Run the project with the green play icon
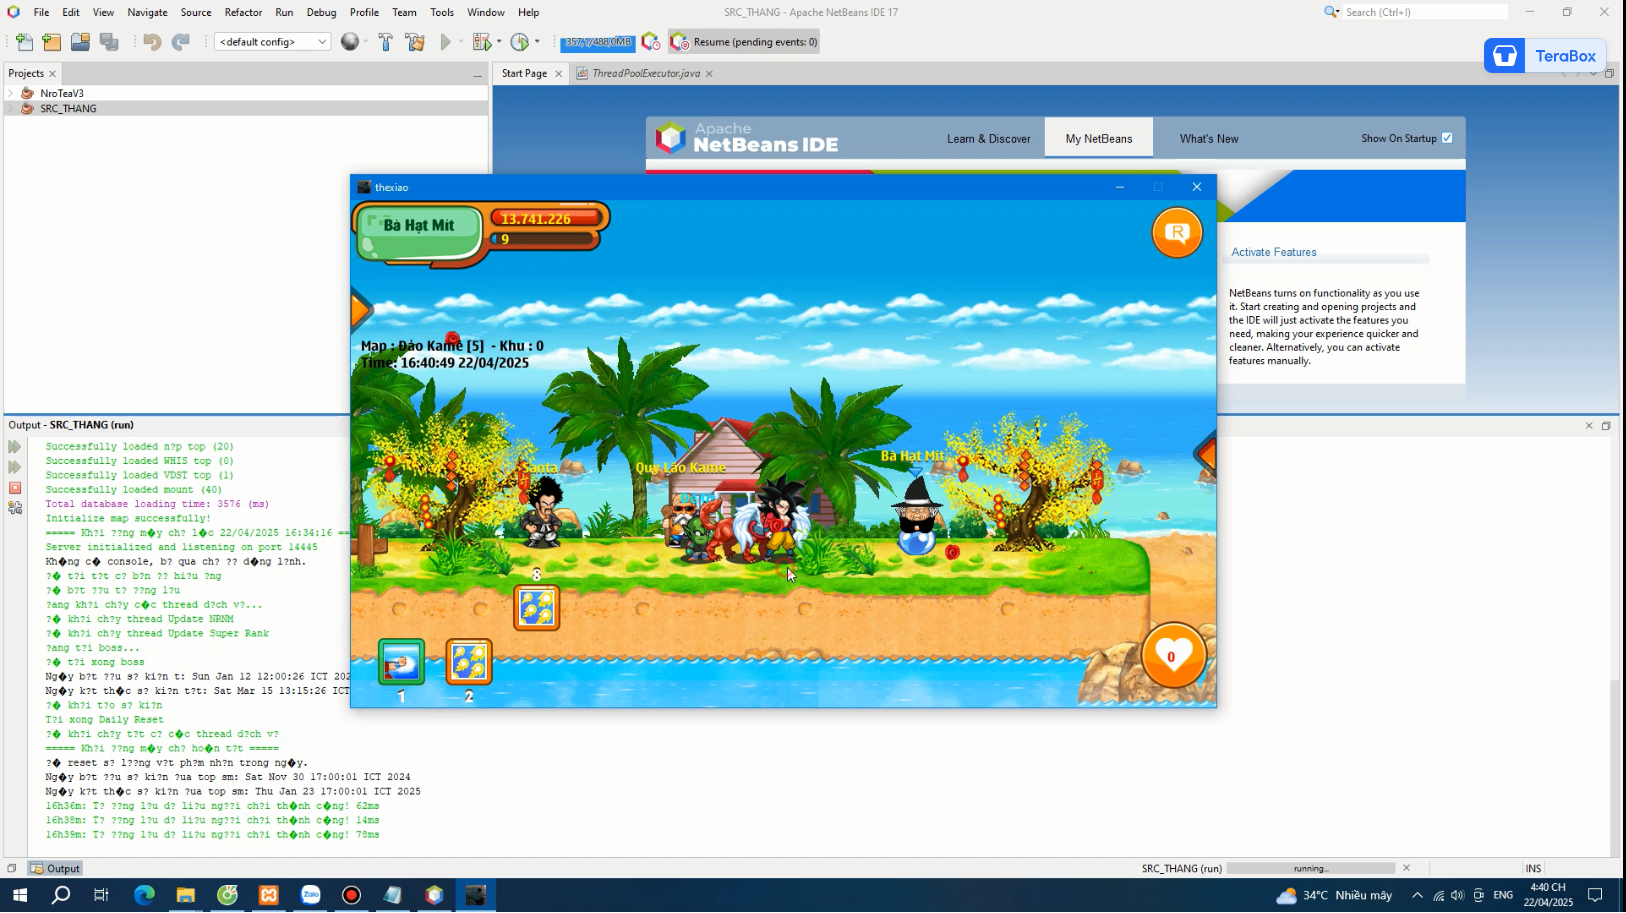Image resolution: width=1626 pixels, height=913 pixels. click(x=446, y=42)
